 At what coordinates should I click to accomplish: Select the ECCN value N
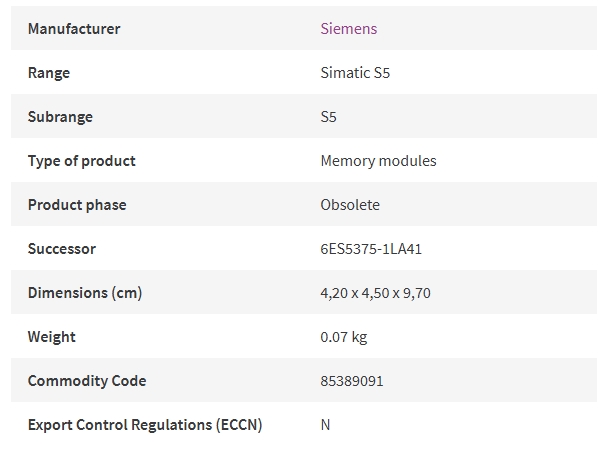pyautogui.click(x=325, y=425)
